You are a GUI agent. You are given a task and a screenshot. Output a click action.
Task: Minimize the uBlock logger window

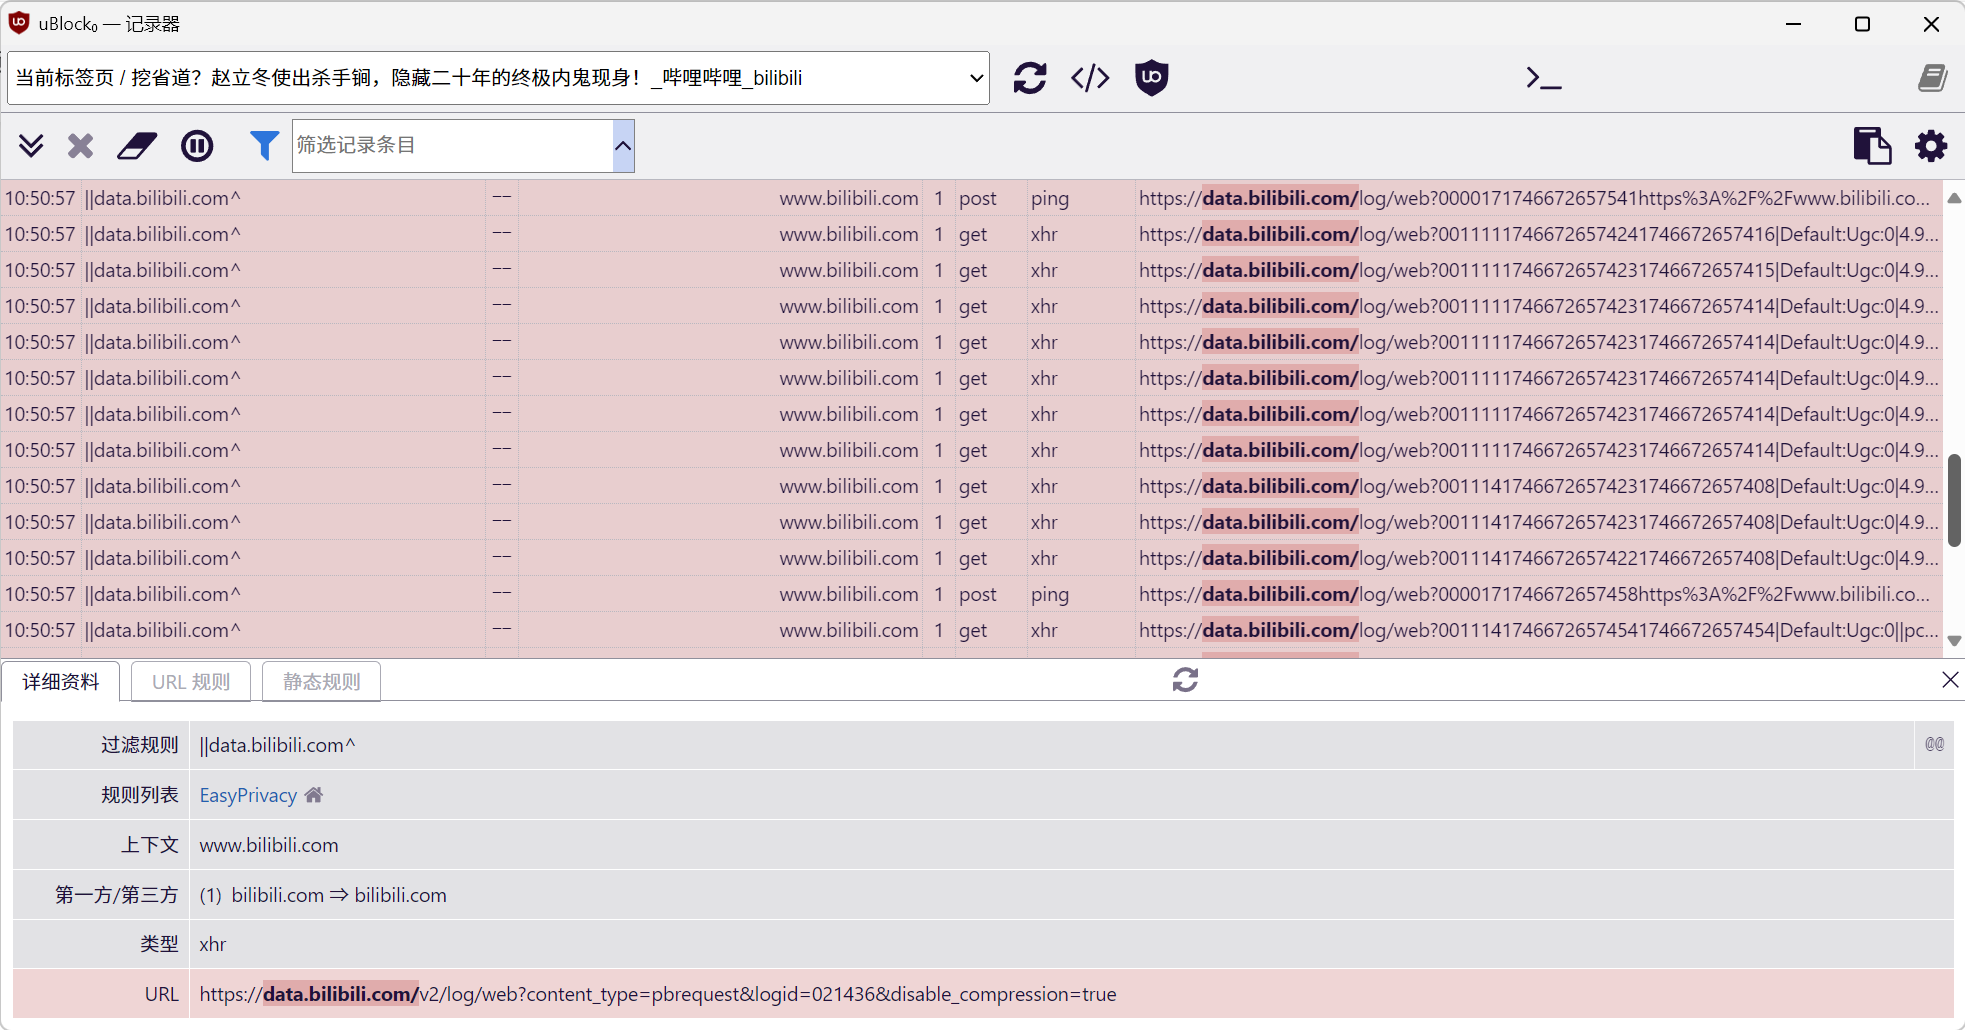1793,24
